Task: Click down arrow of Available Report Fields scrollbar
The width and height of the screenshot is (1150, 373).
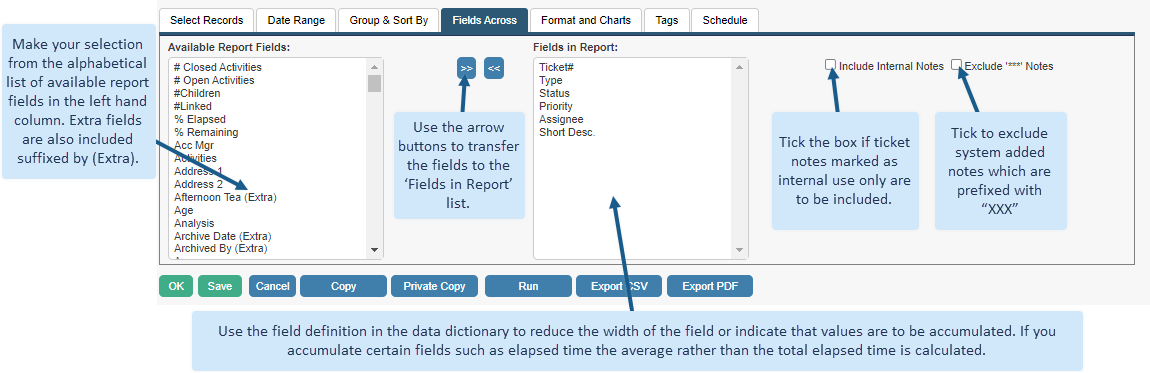Action: (375, 250)
